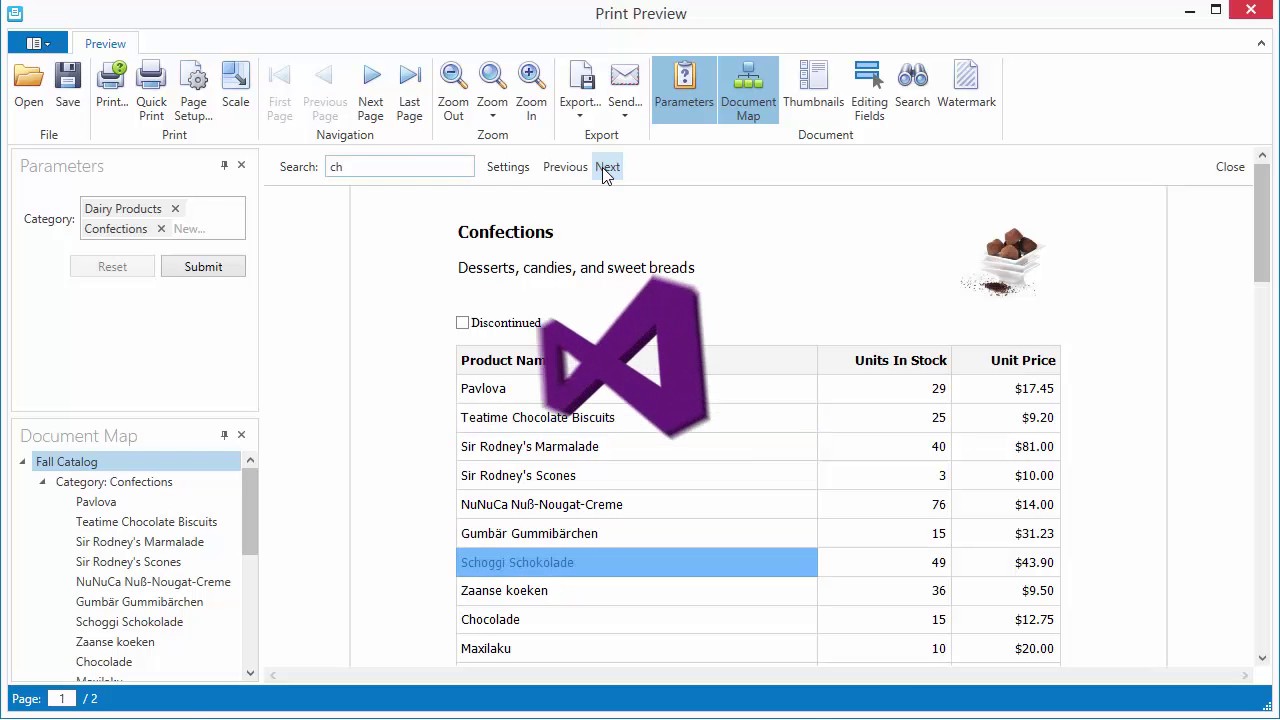This screenshot has height=720, width=1280.
Task: Open the Send dropdown arrow
Action: click(x=625, y=116)
